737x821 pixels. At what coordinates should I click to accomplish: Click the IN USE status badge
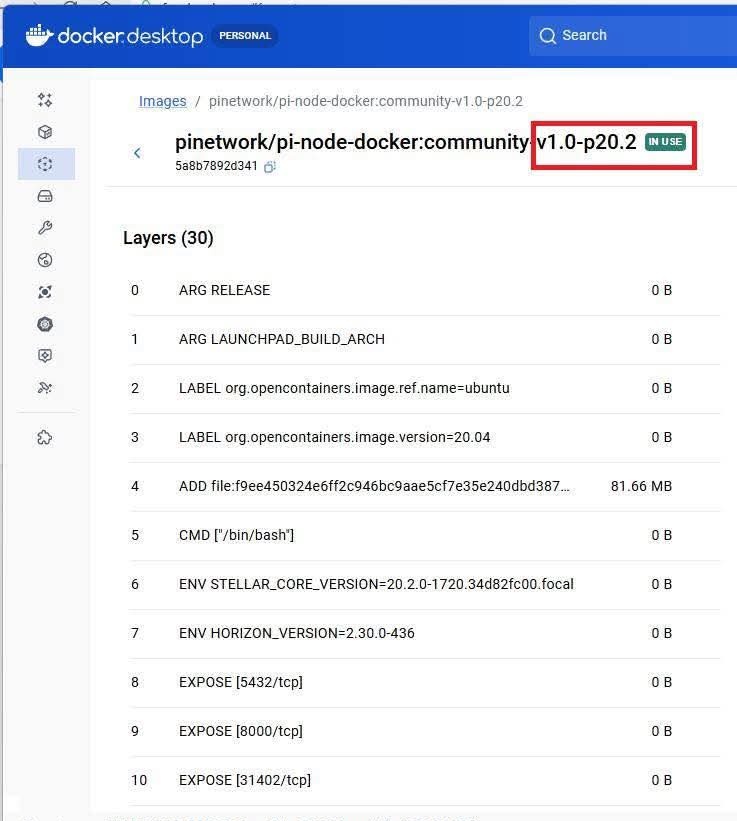pos(665,141)
